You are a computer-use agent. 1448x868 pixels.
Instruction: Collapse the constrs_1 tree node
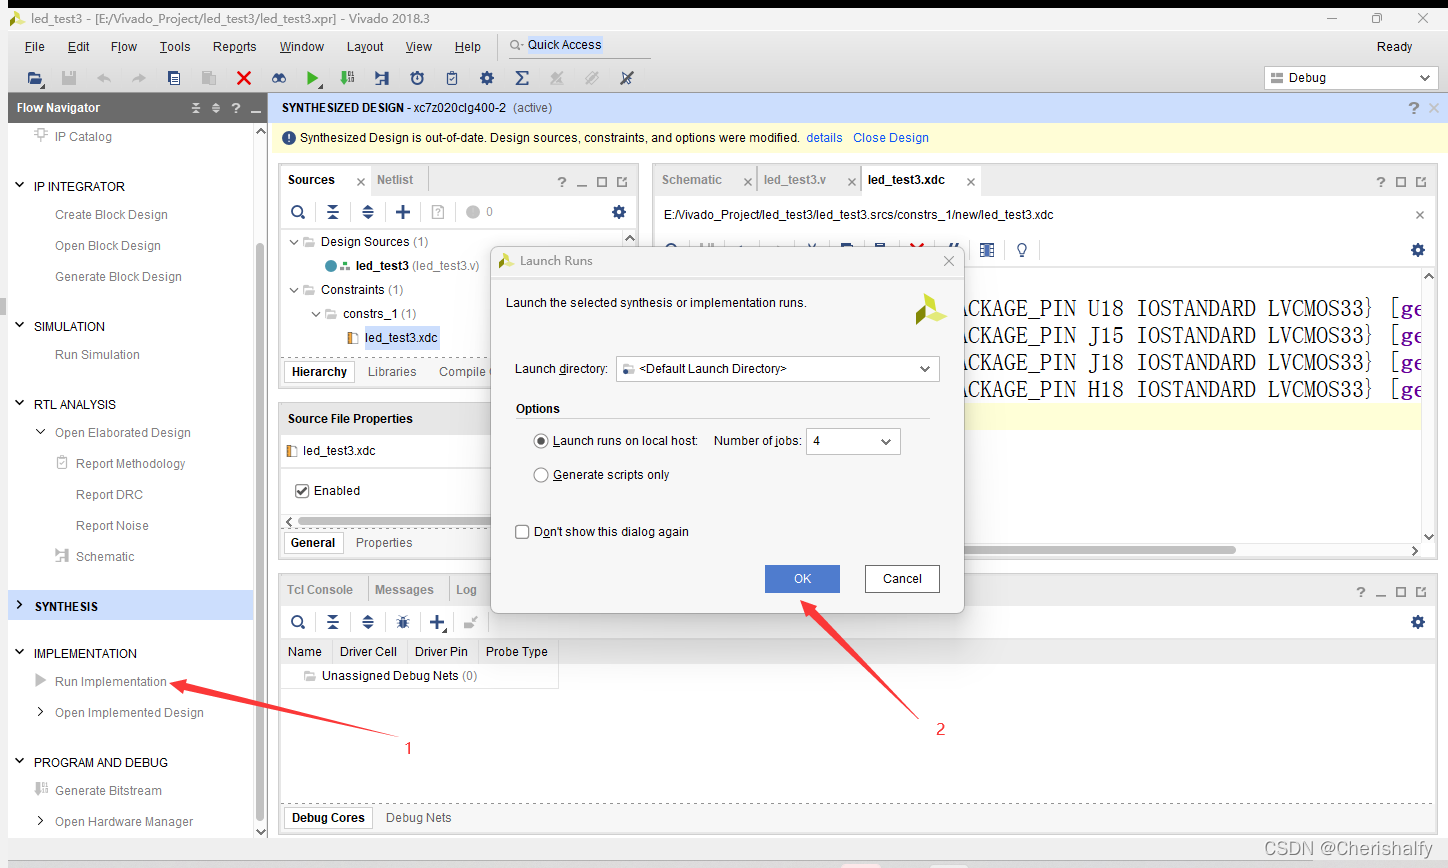point(316,314)
